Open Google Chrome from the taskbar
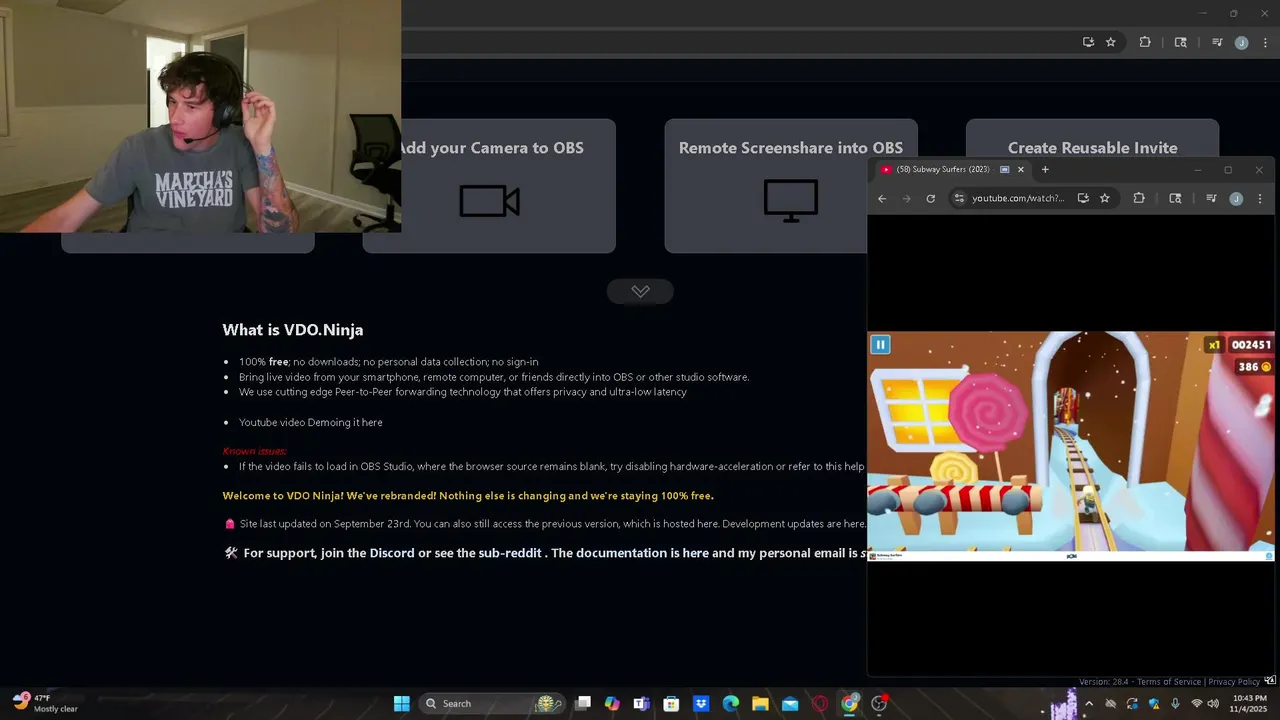This screenshot has width=1280, height=720. tap(849, 704)
